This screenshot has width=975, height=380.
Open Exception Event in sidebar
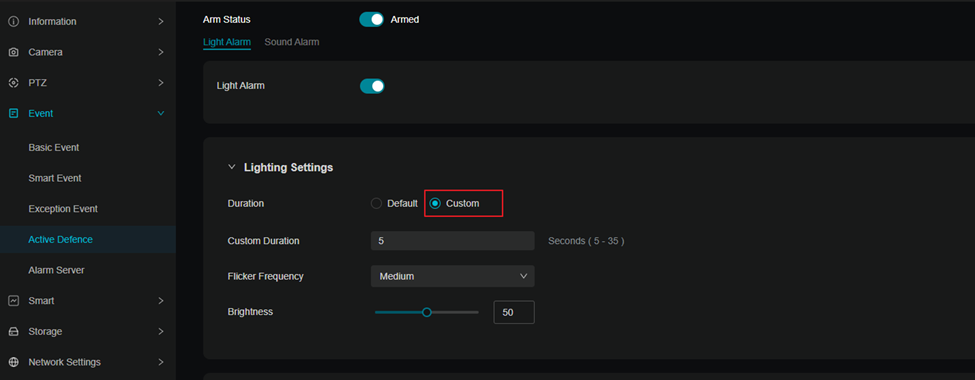63,209
